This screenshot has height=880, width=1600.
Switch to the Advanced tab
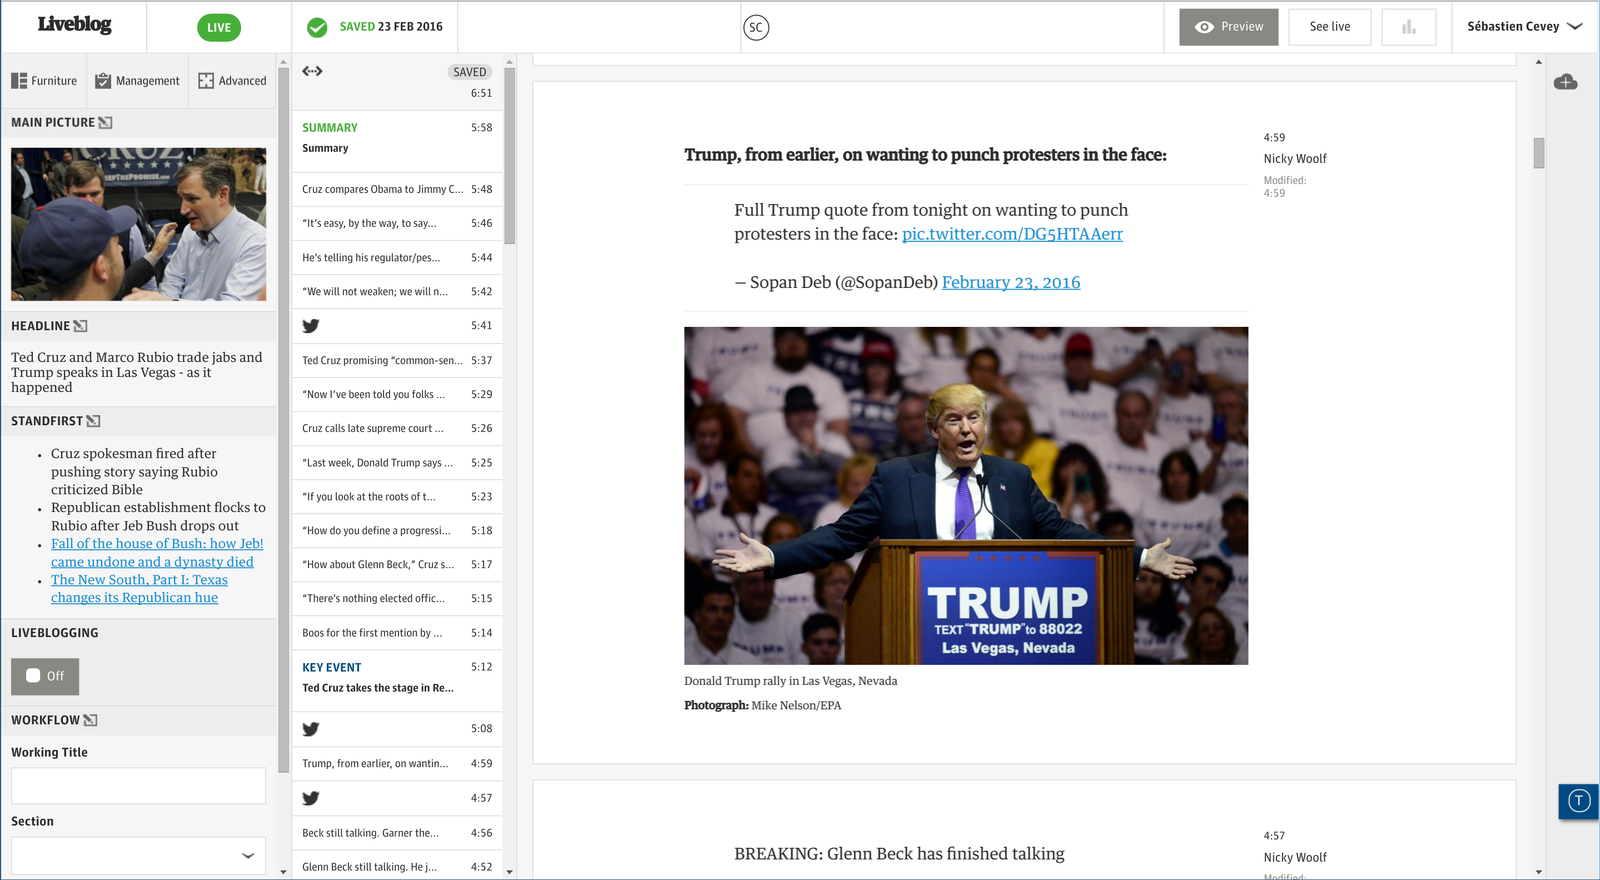pyautogui.click(x=232, y=81)
